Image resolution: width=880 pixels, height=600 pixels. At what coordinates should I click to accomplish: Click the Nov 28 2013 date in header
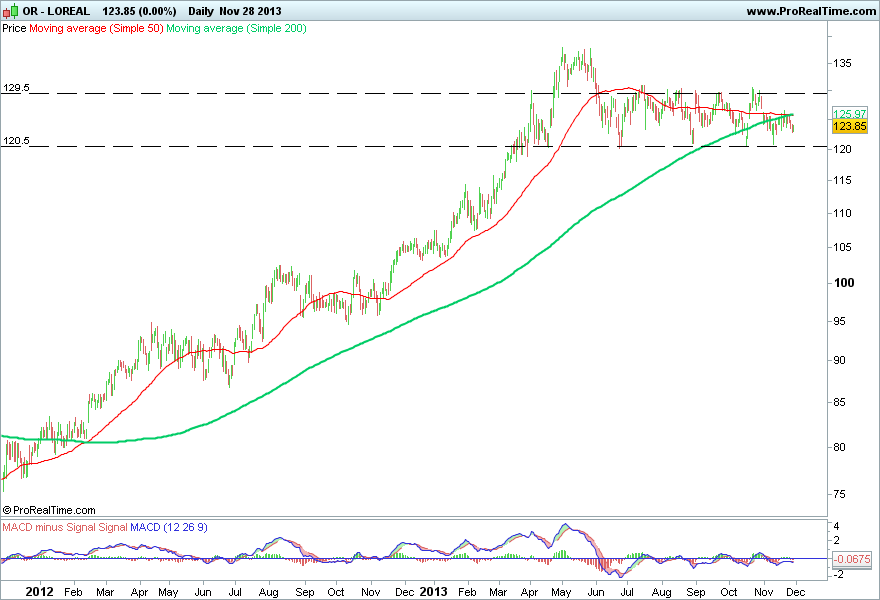click(x=250, y=11)
